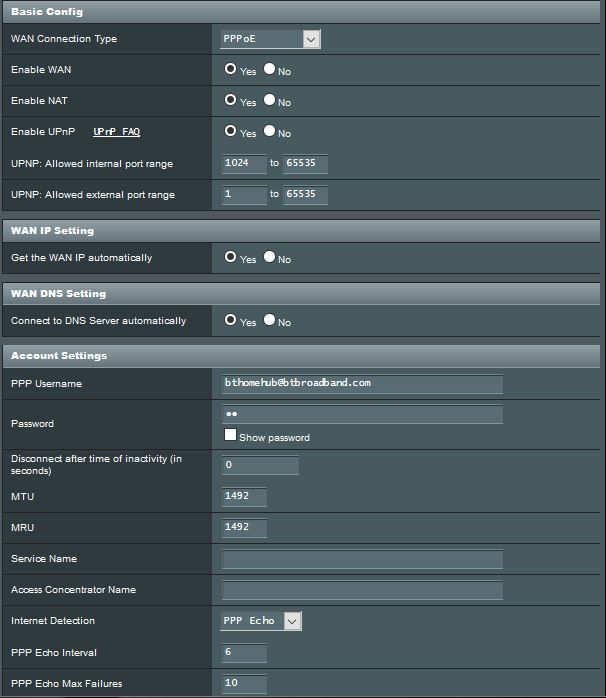Open the WAN Connection Type dropdown
The width and height of the screenshot is (606, 698).
tap(270, 39)
